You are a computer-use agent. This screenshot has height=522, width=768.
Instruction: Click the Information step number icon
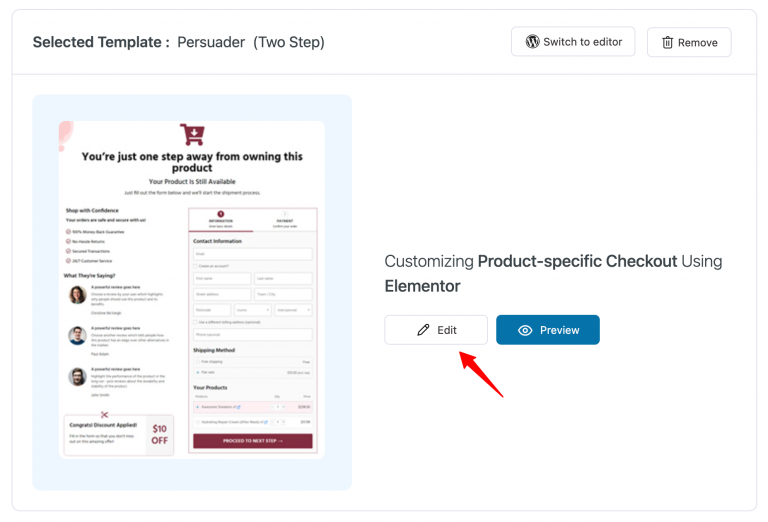(221, 214)
